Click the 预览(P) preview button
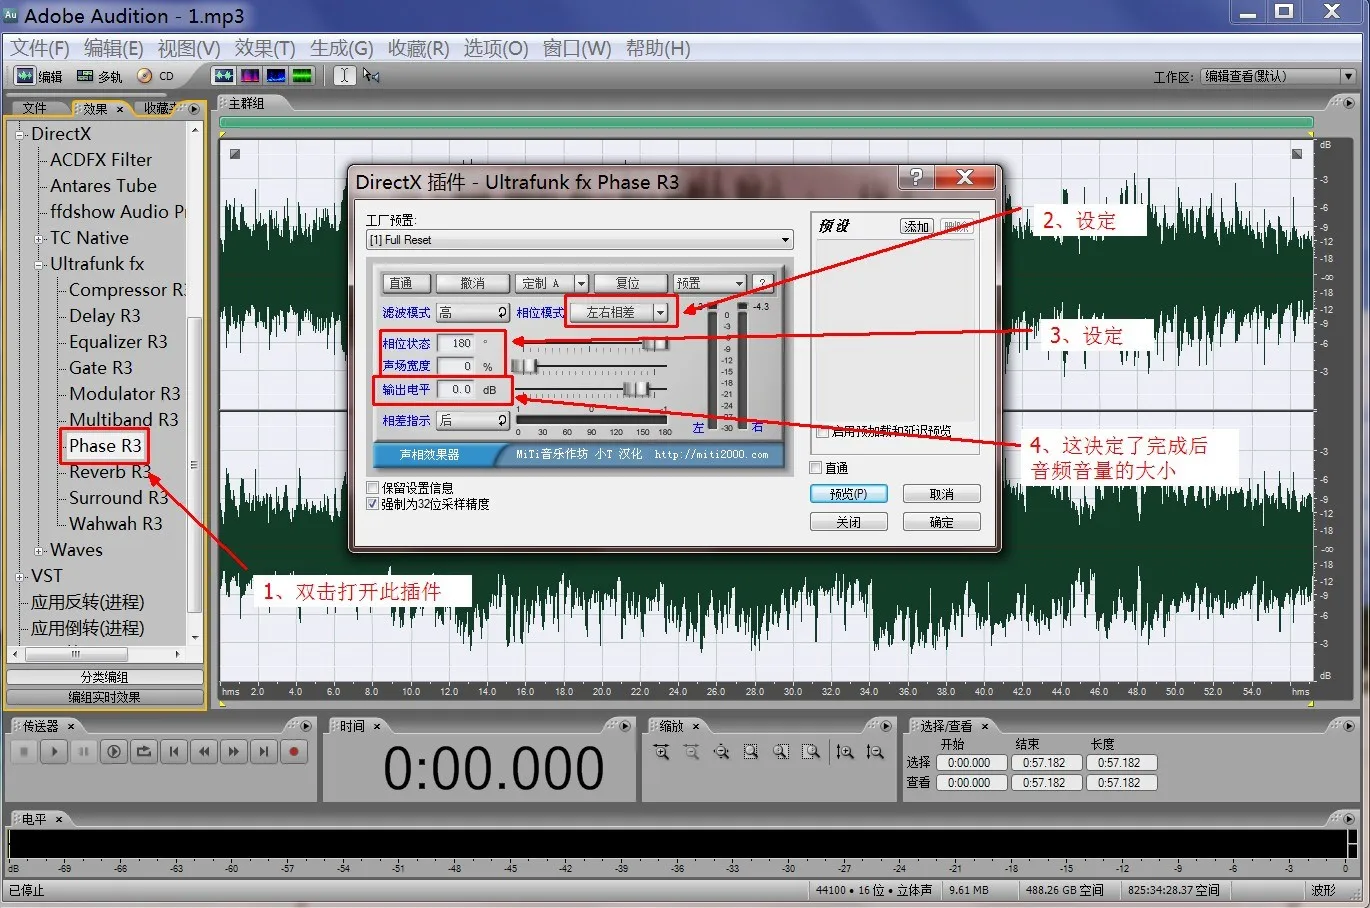This screenshot has height=908, width=1370. 848,494
